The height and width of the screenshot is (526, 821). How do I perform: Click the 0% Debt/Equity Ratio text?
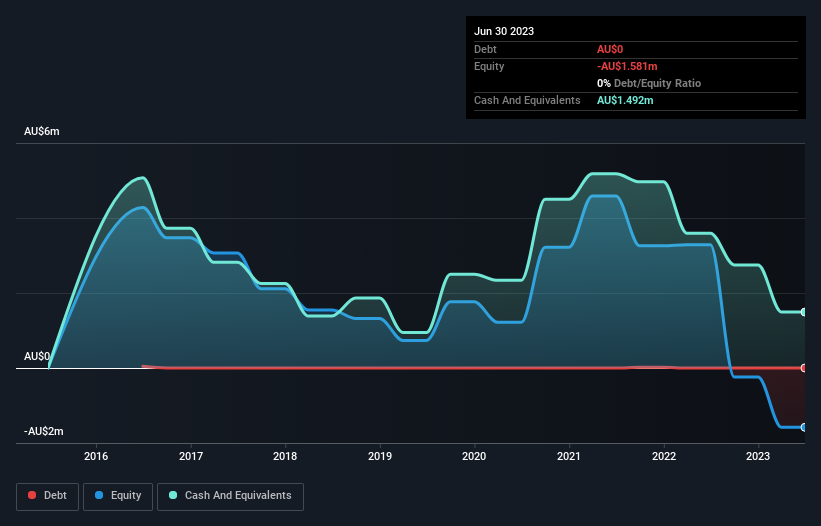click(649, 83)
